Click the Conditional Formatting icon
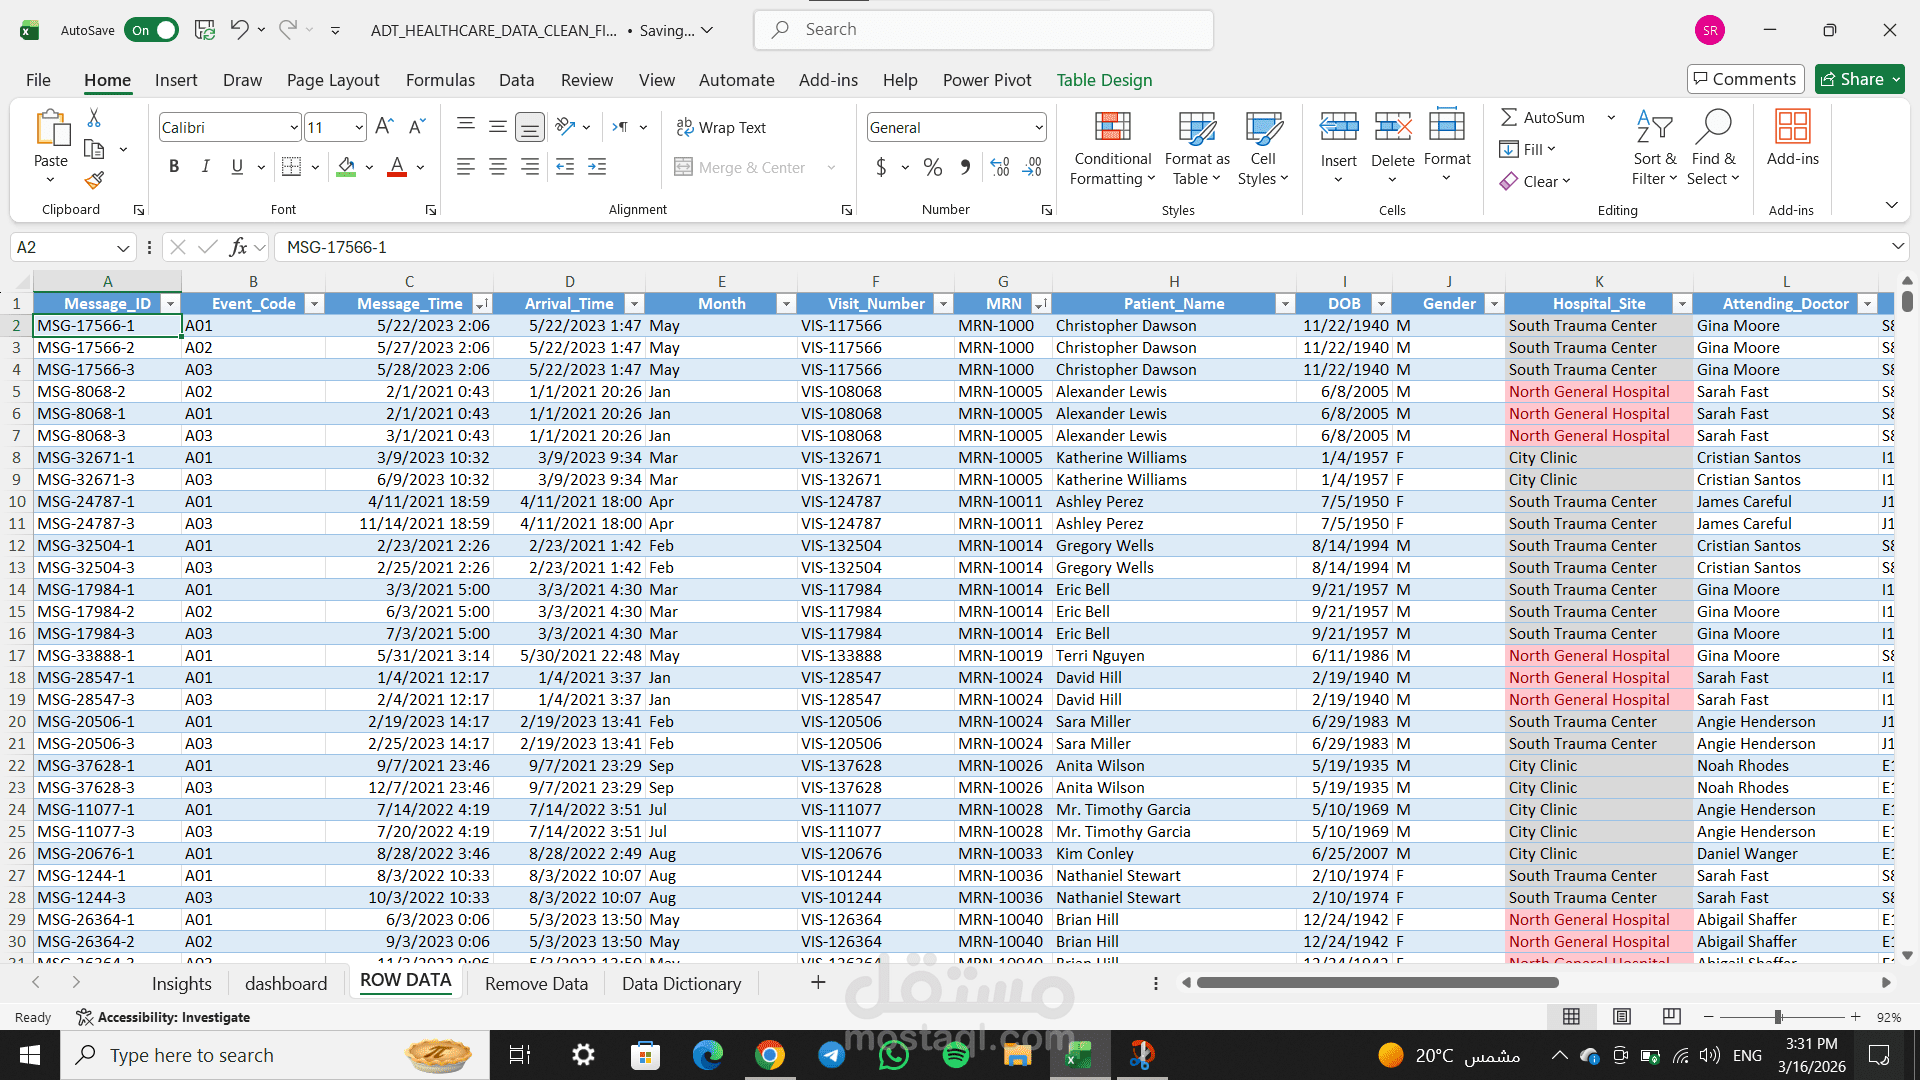 (1112, 128)
